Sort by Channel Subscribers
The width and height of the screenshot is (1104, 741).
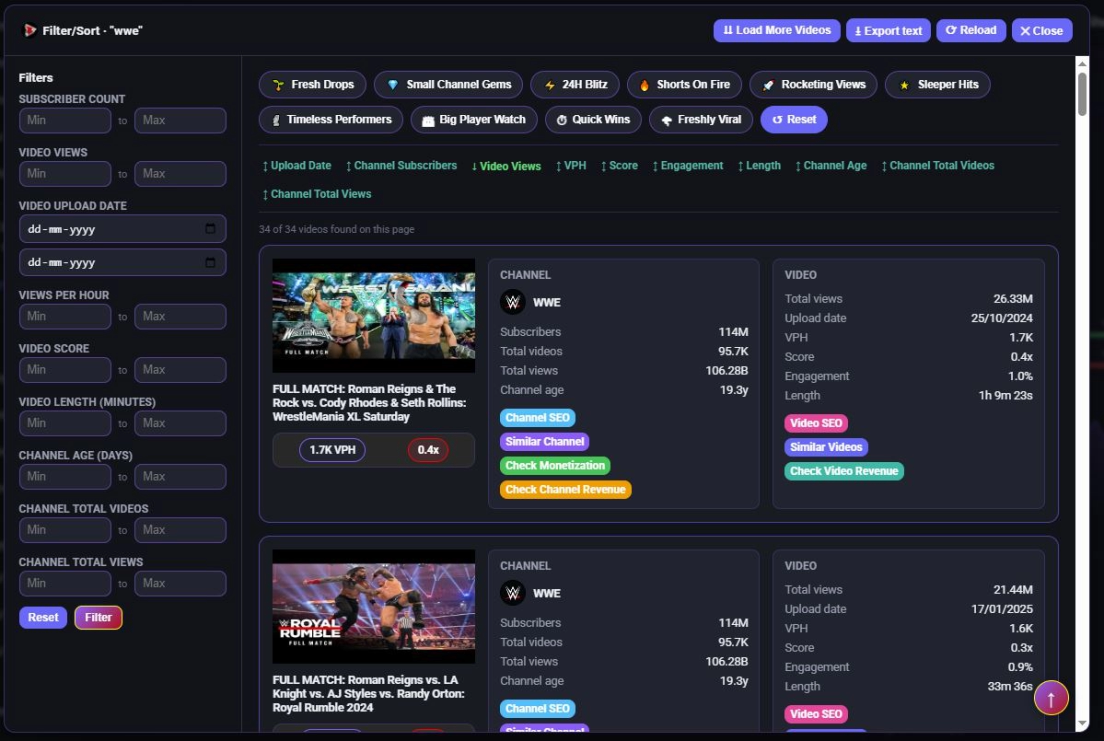(x=401, y=166)
